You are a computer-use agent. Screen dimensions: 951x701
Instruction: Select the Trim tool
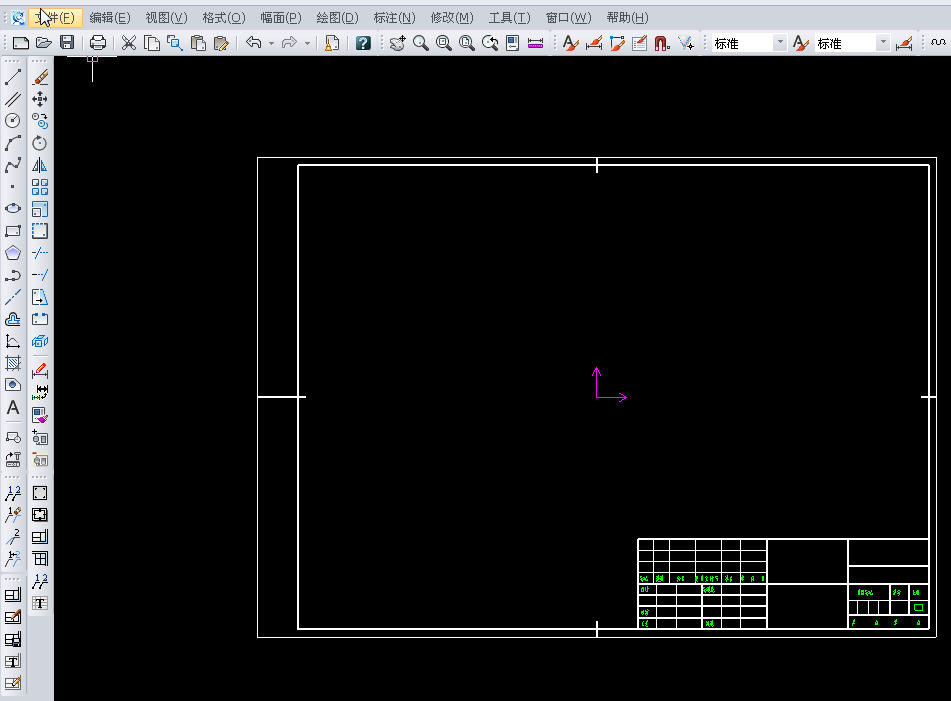pyautogui.click(x=40, y=253)
